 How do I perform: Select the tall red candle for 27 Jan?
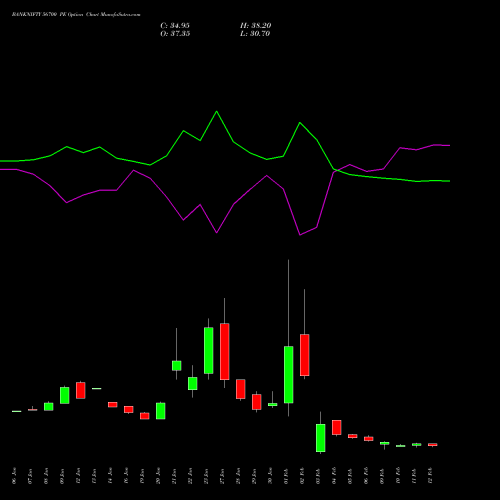pos(225,351)
